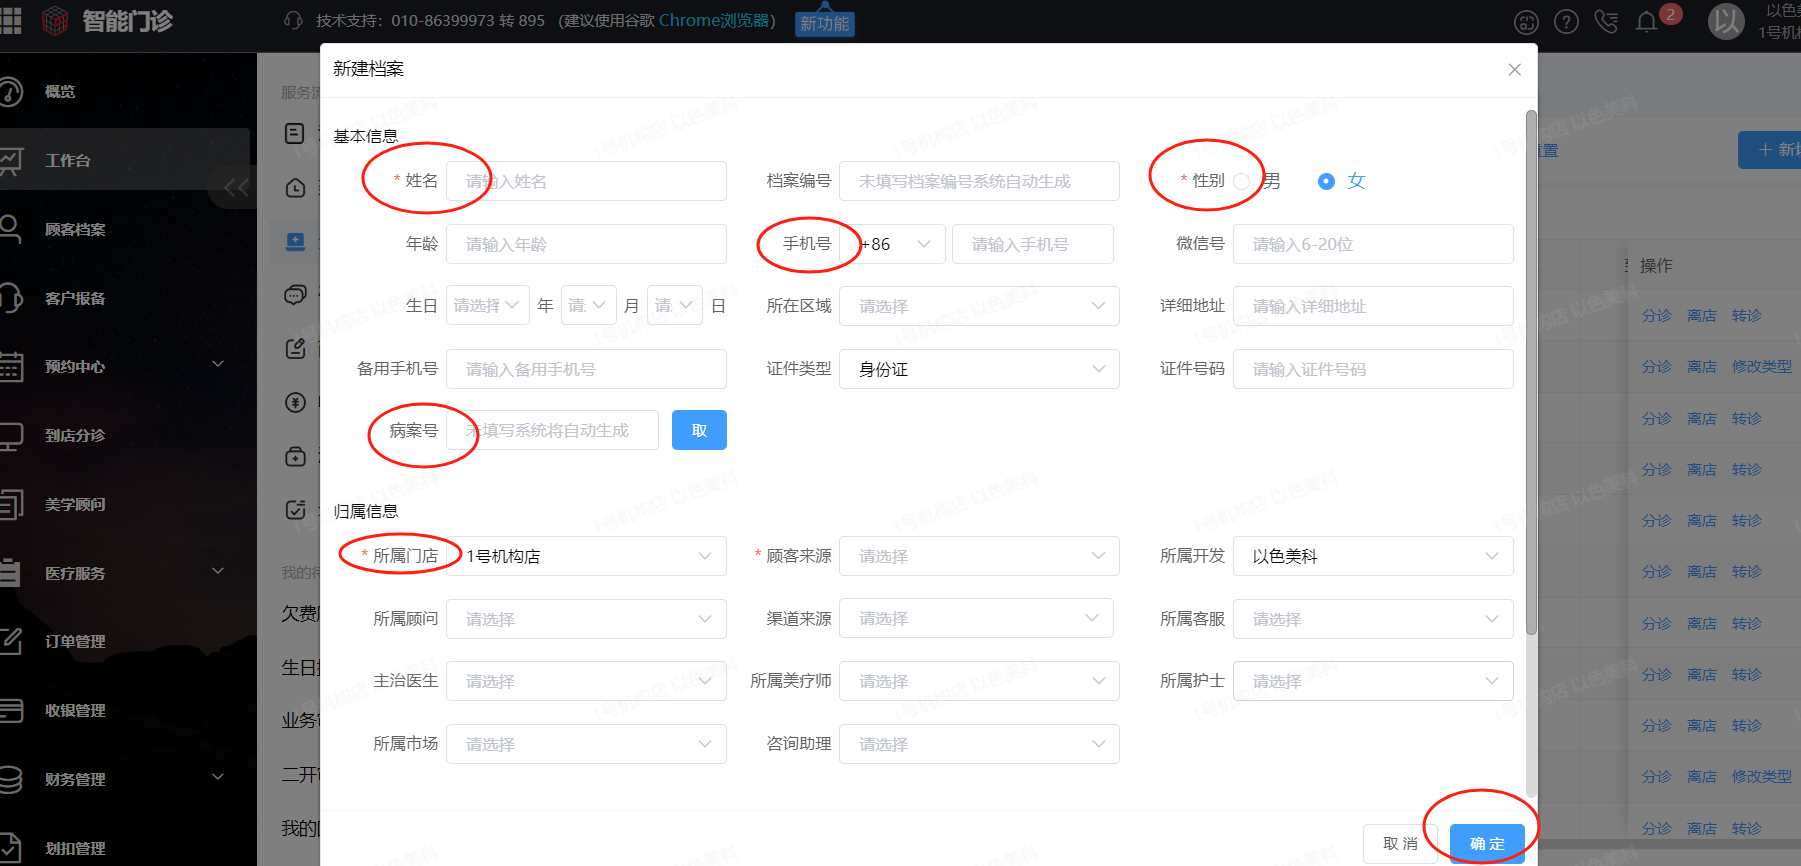Click the customer service face icon

1526,22
